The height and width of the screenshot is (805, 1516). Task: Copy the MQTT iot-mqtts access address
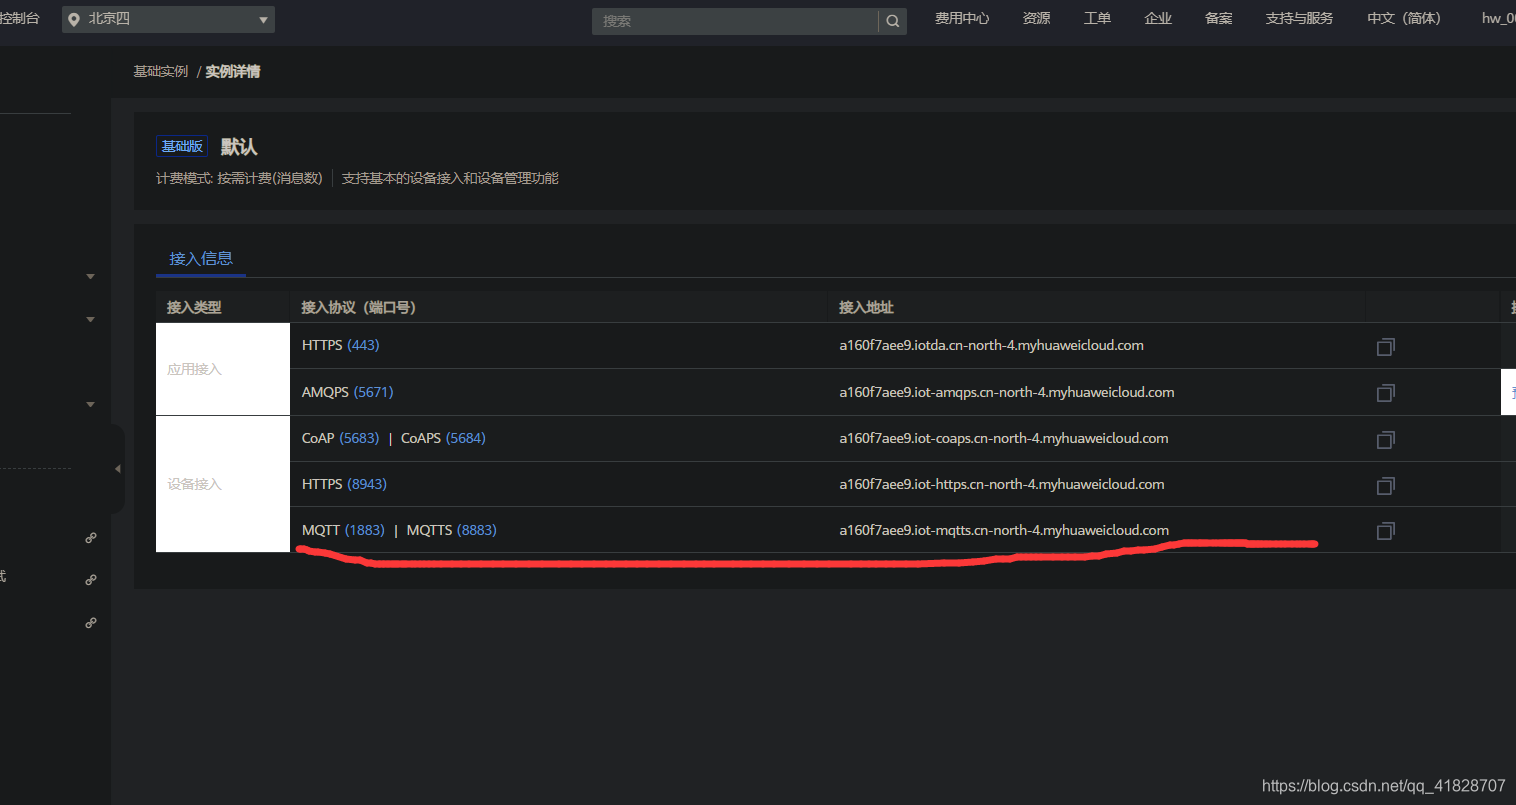coord(1385,531)
